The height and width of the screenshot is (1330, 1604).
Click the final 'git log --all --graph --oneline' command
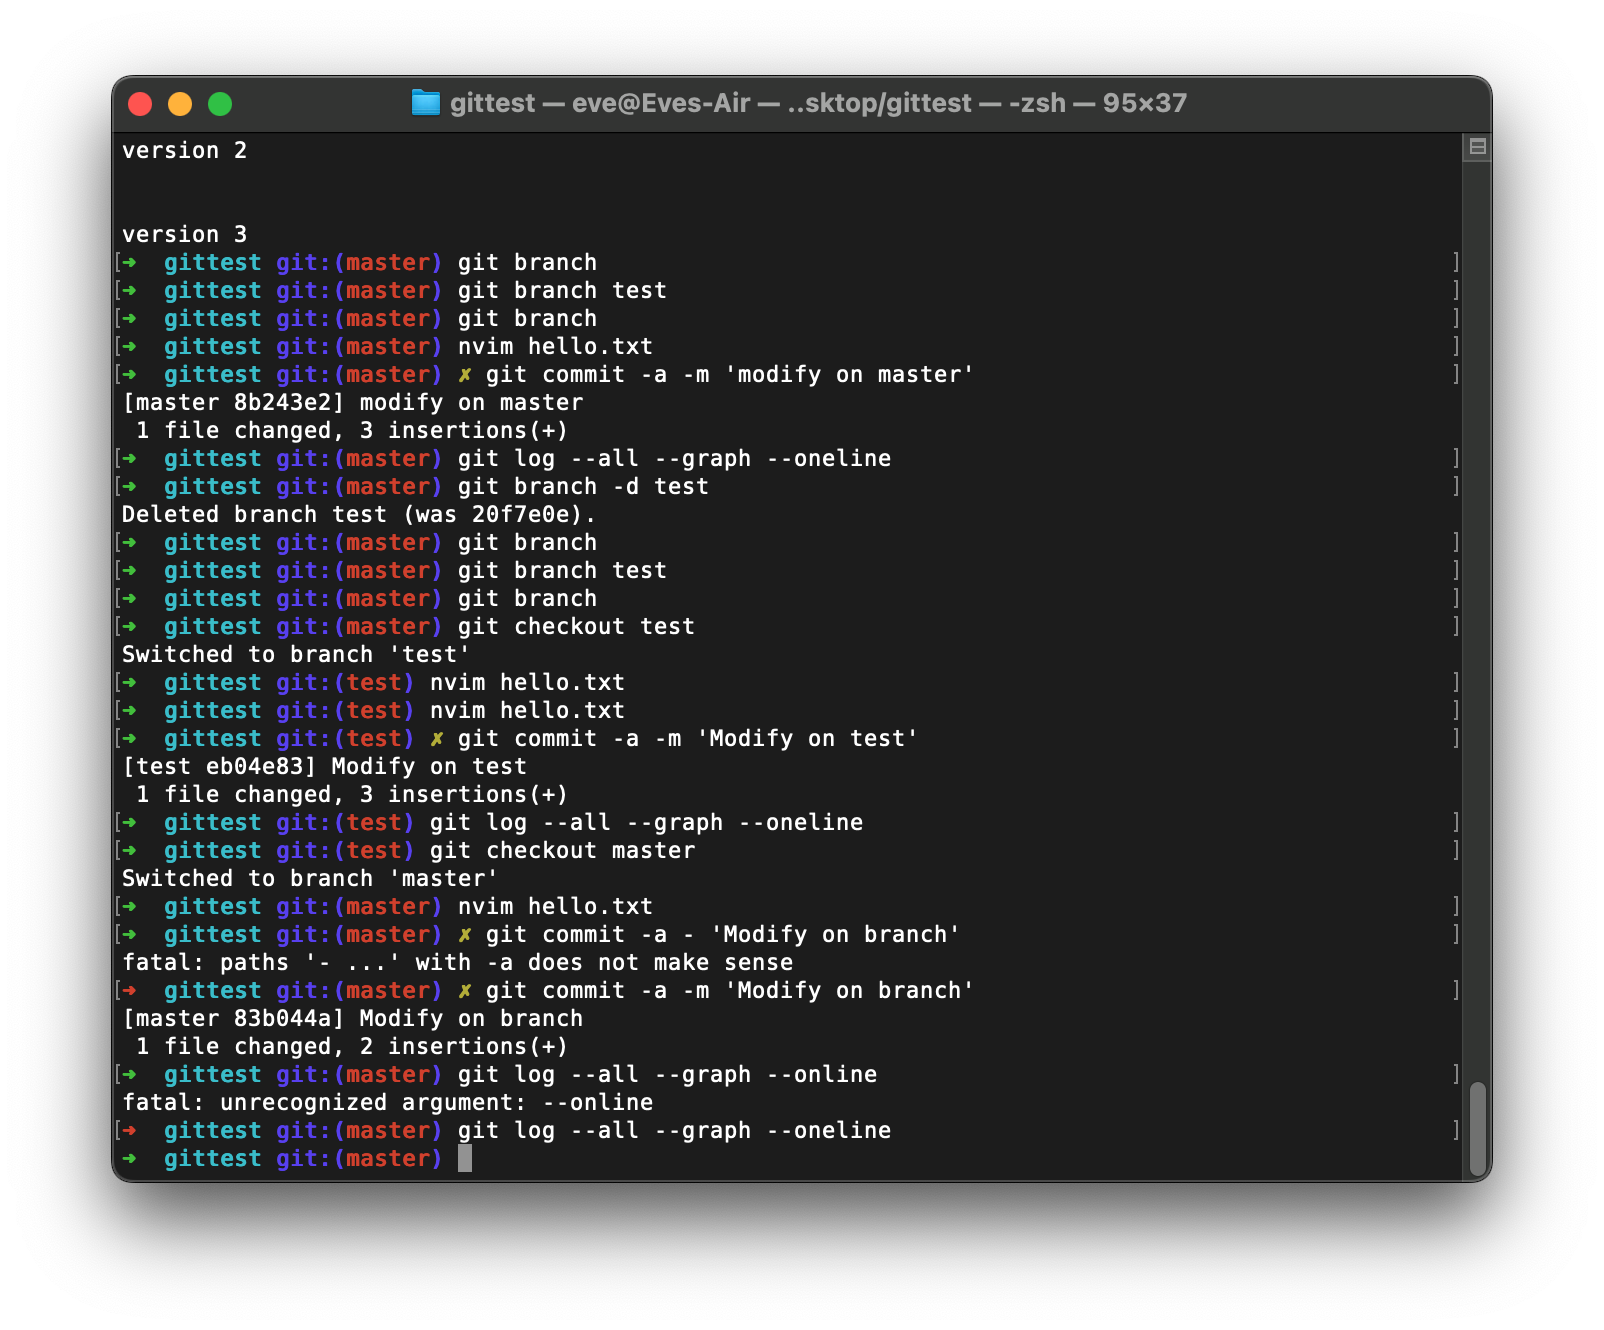pos(674,1130)
